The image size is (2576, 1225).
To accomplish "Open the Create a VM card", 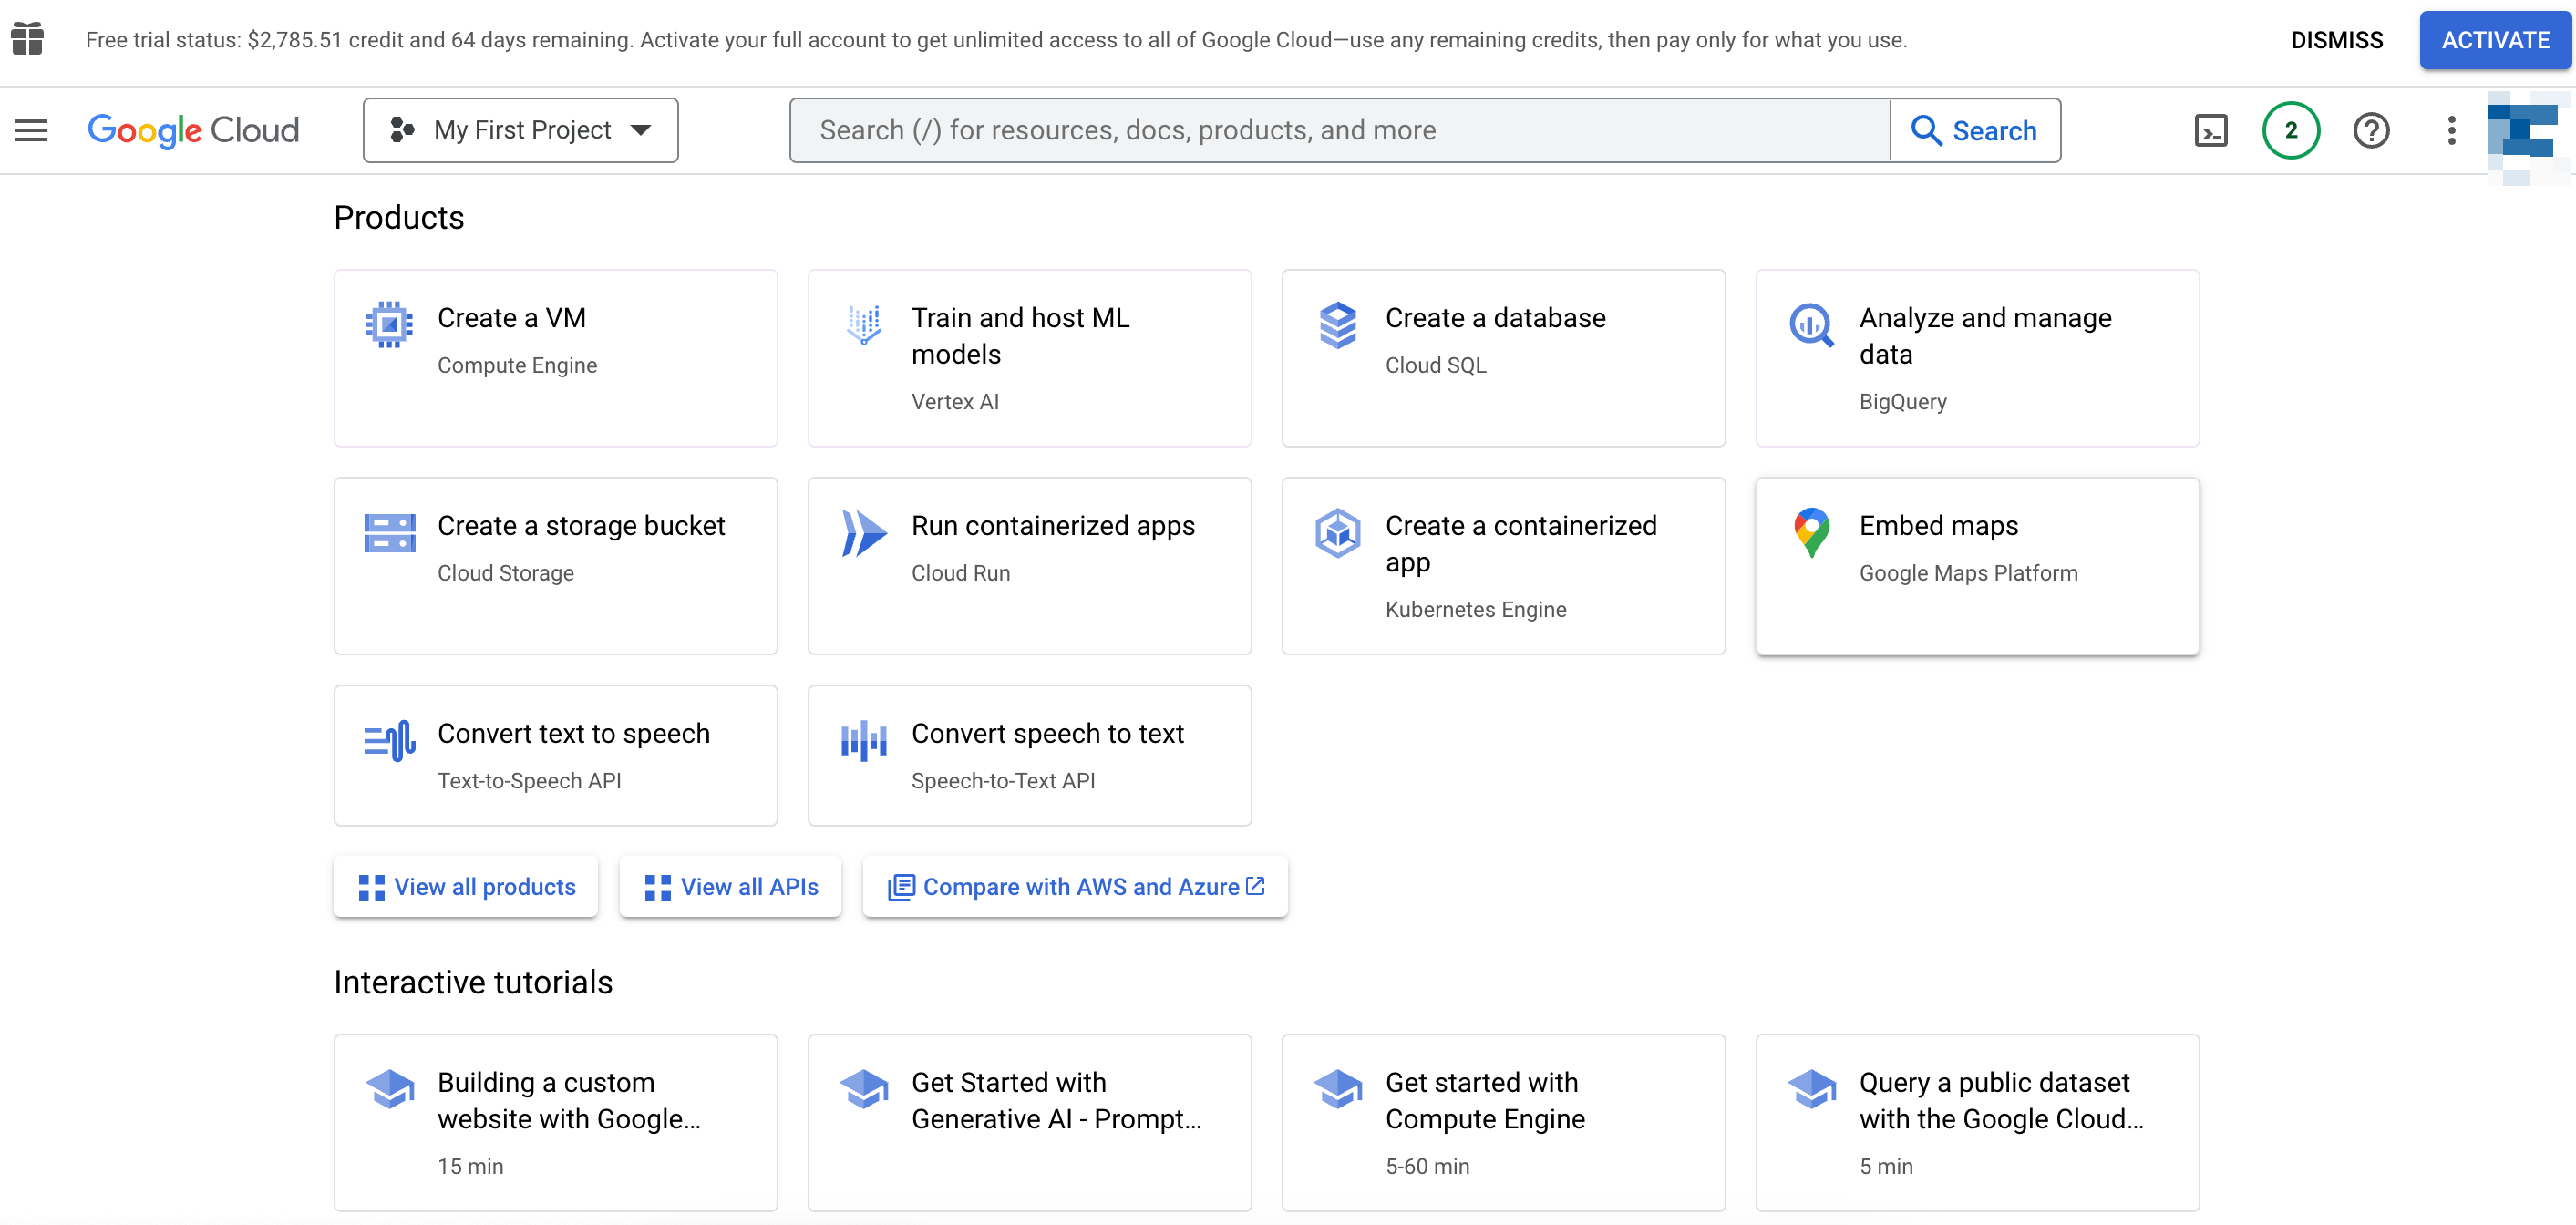I will coord(556,358).
